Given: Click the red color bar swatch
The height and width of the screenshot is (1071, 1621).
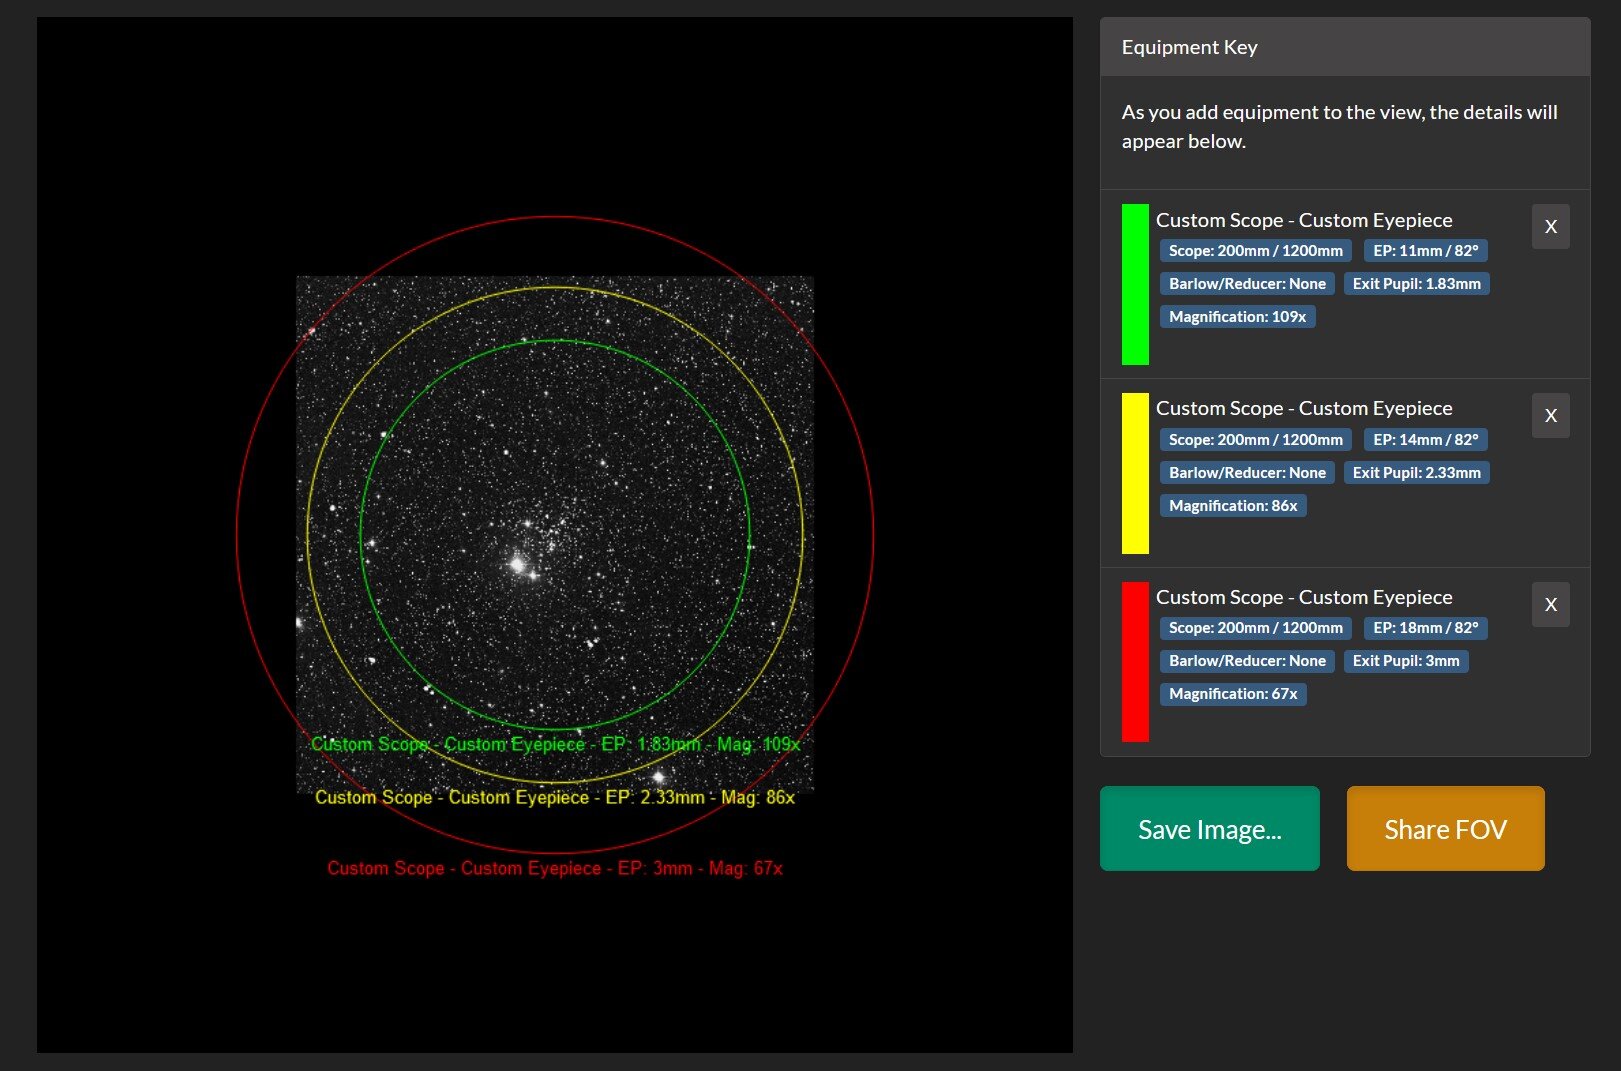Looking at the screenshot, I should coord(1135,662).
